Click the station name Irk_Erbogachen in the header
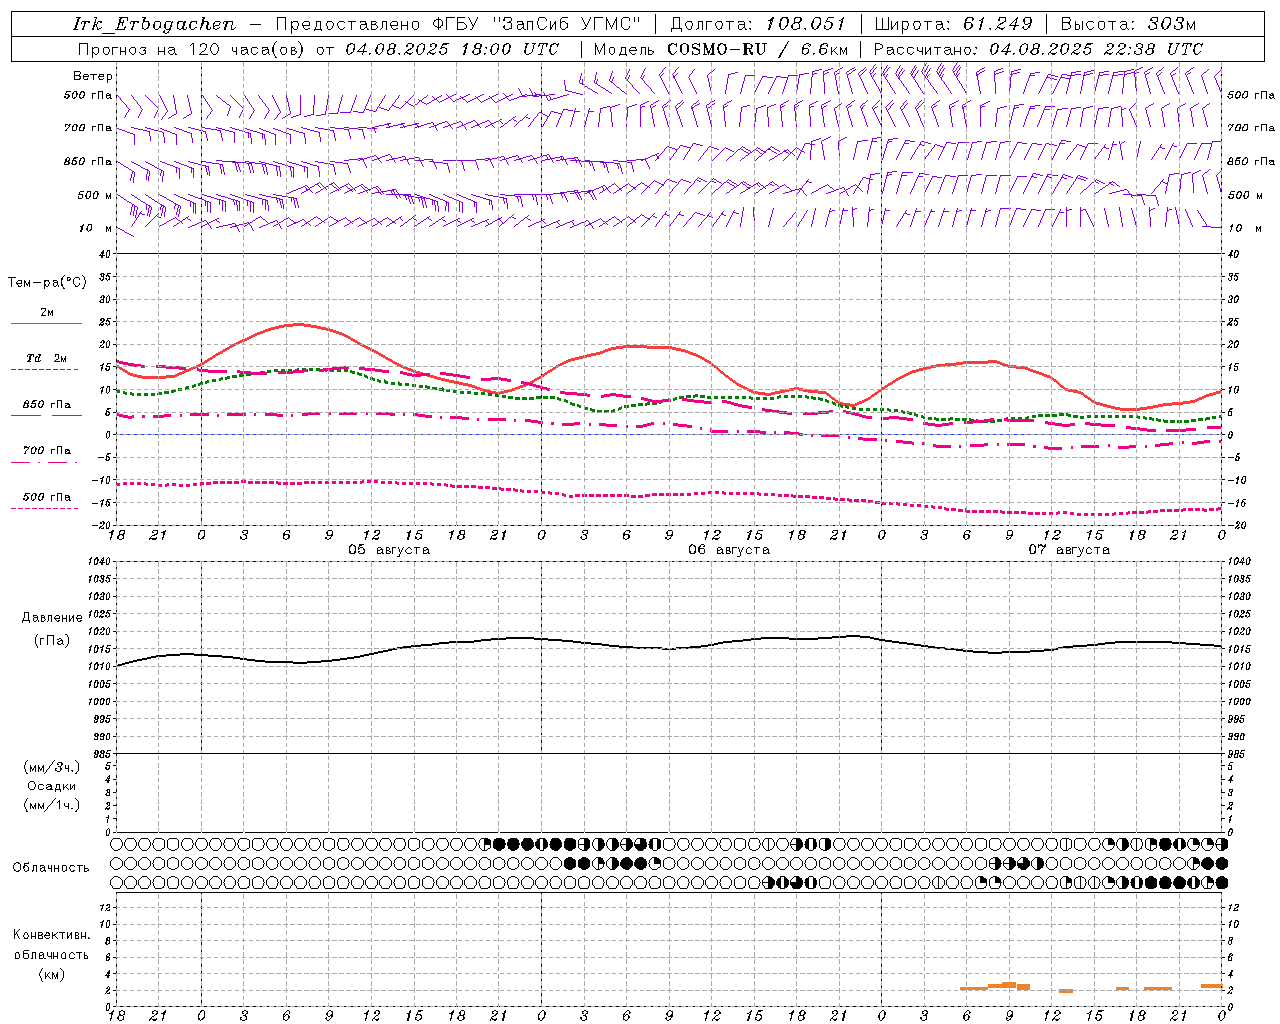Image resolution: width=1280 pixels, height=1024 pixels. [x=155, y=24]
